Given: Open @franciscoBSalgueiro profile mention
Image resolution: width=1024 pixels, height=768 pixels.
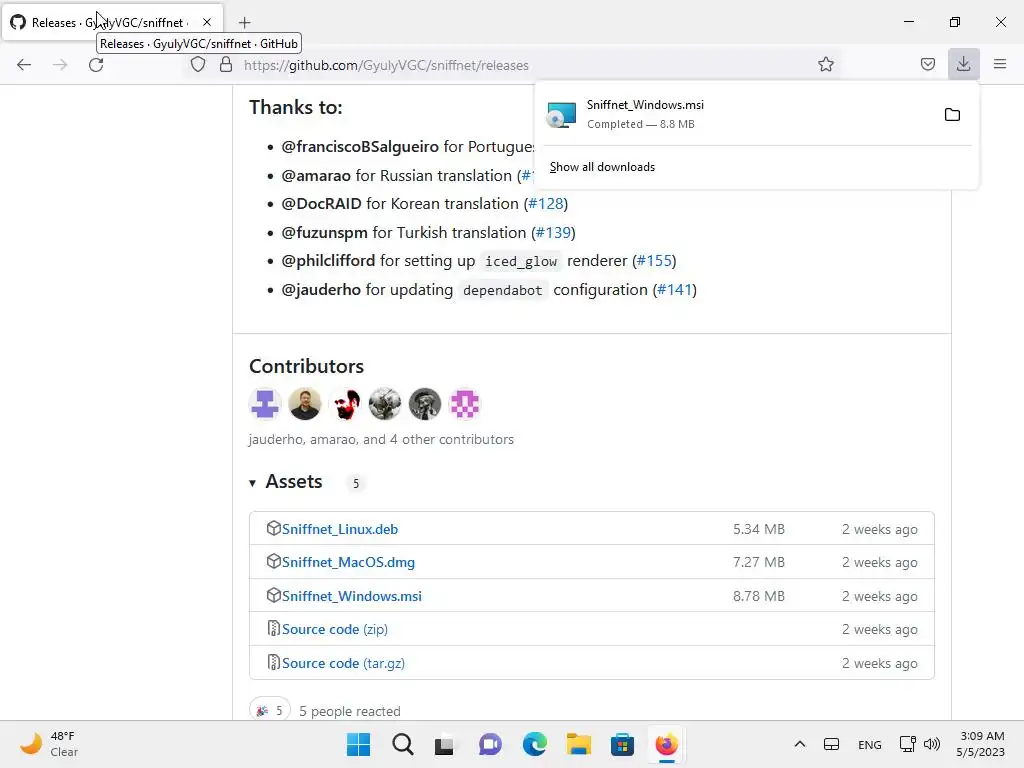Looking at the screenshot, I should [360, 147].
